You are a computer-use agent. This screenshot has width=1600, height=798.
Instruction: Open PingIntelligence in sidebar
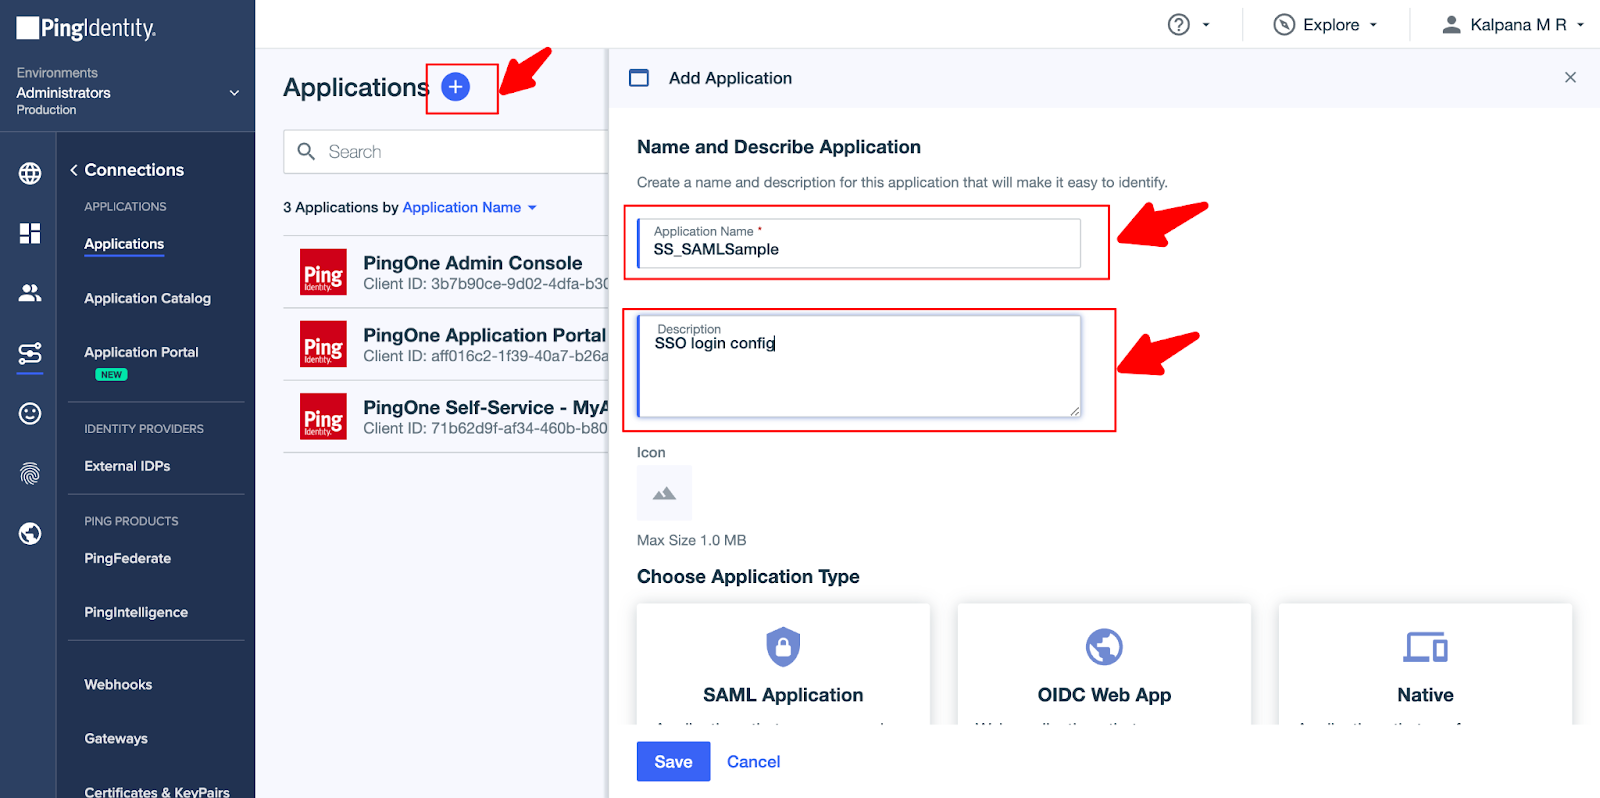tap(136, 612)
